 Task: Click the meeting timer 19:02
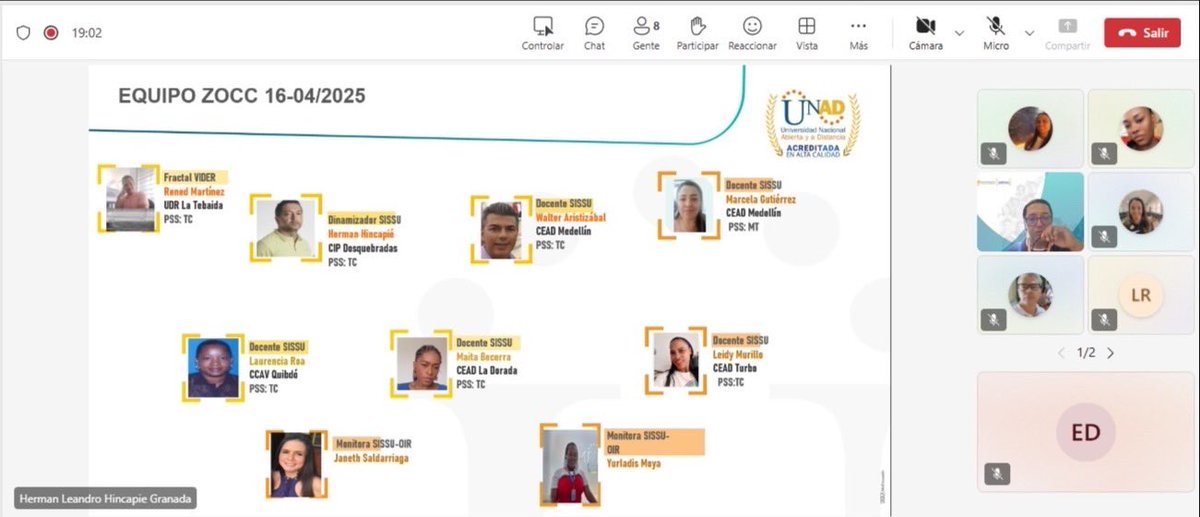click(87, 33)
